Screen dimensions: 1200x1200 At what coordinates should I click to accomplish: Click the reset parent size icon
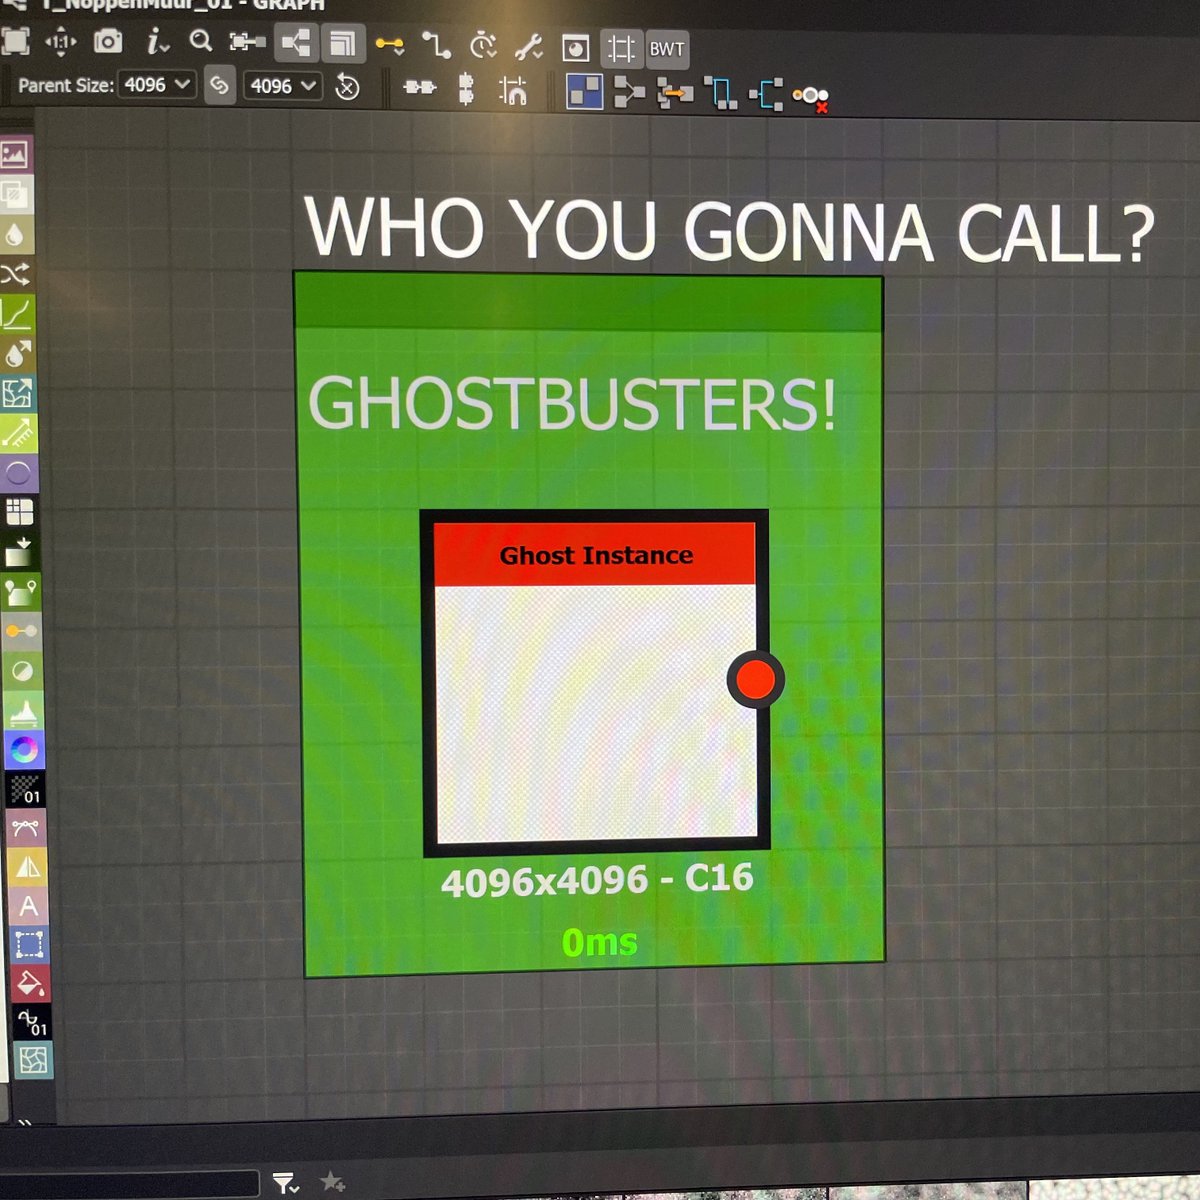pyautogui.click(x=347, y=87)
